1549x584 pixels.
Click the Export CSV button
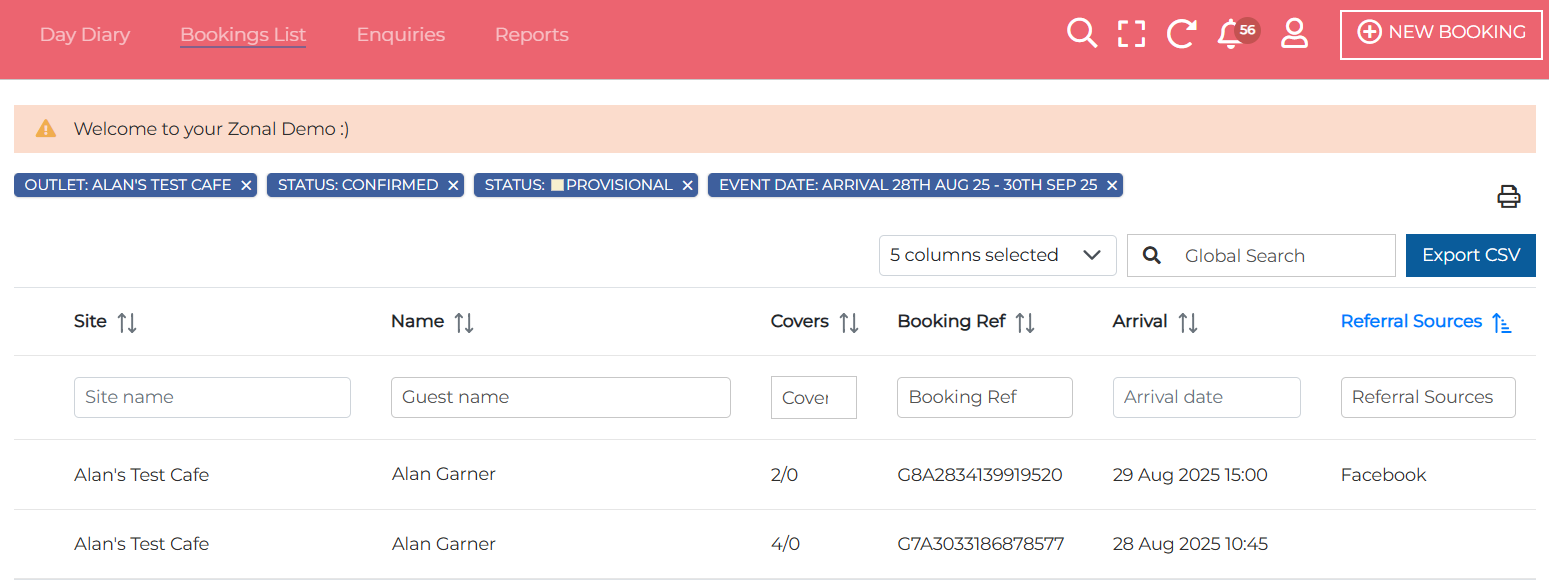coord(1470,255)
